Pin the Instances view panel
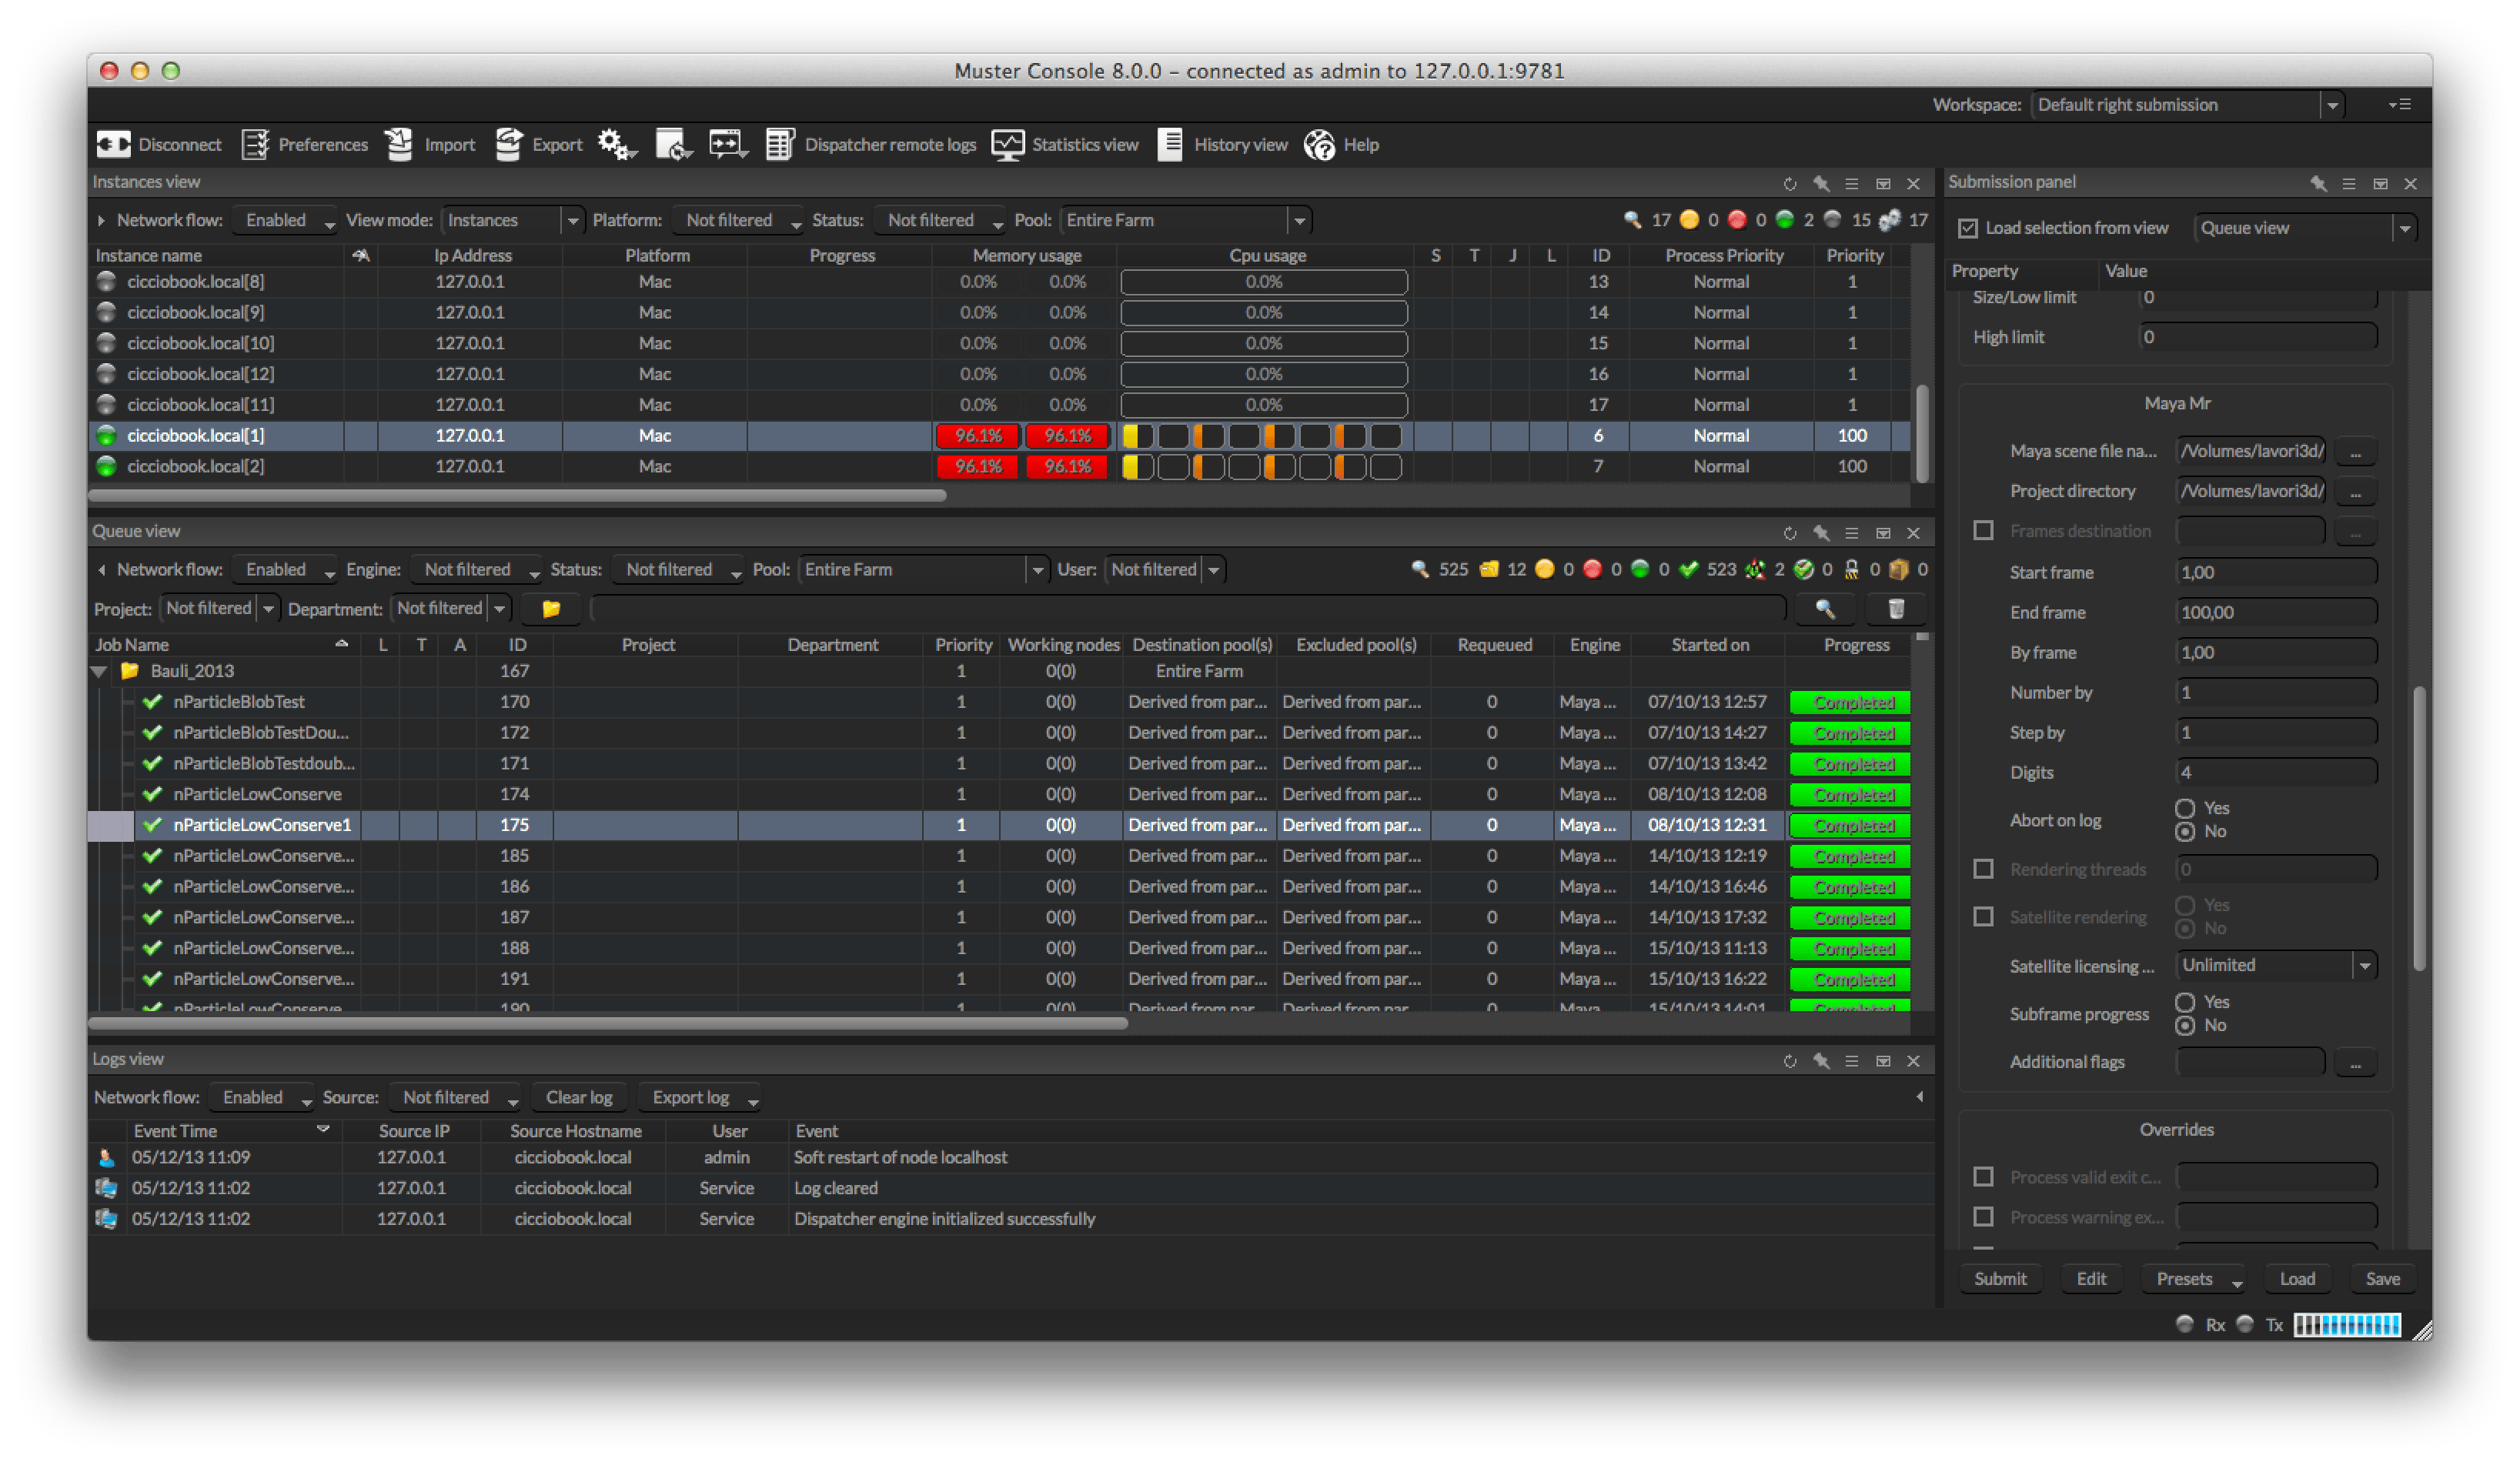This screenshot has width=2520, height=1462. (x=1821, y=184)
